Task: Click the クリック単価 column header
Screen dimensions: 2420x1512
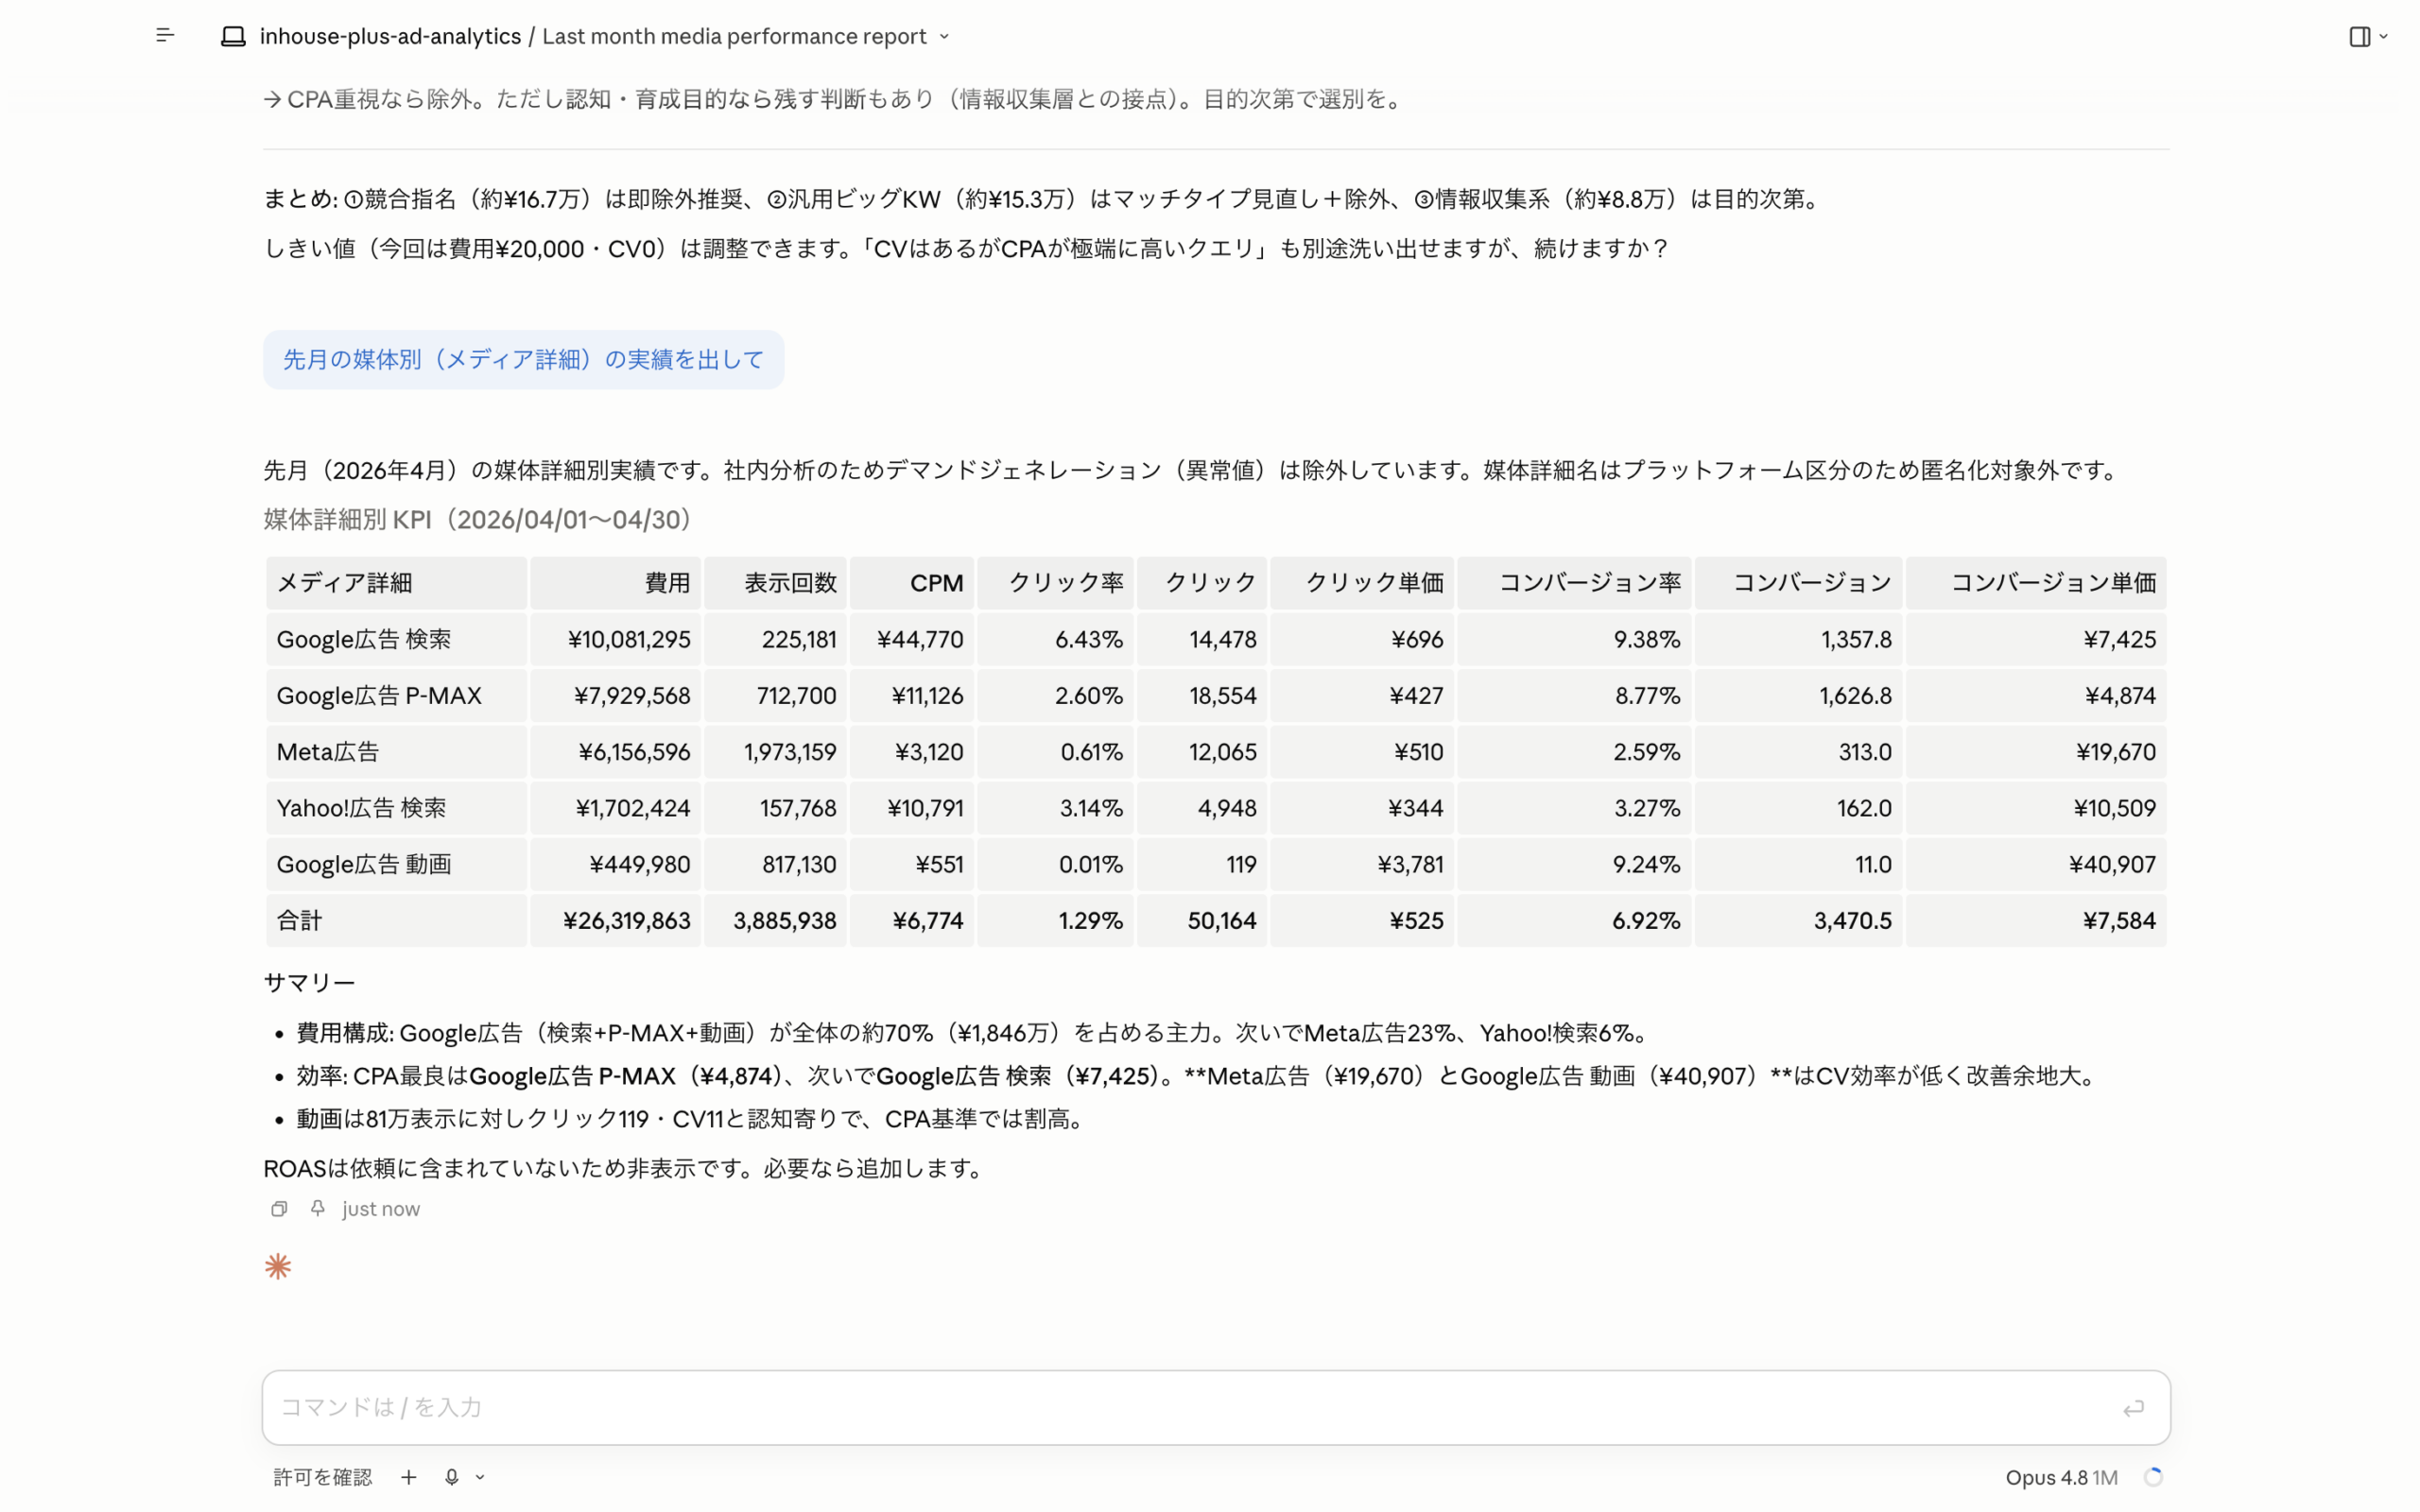Action: 1361,583
